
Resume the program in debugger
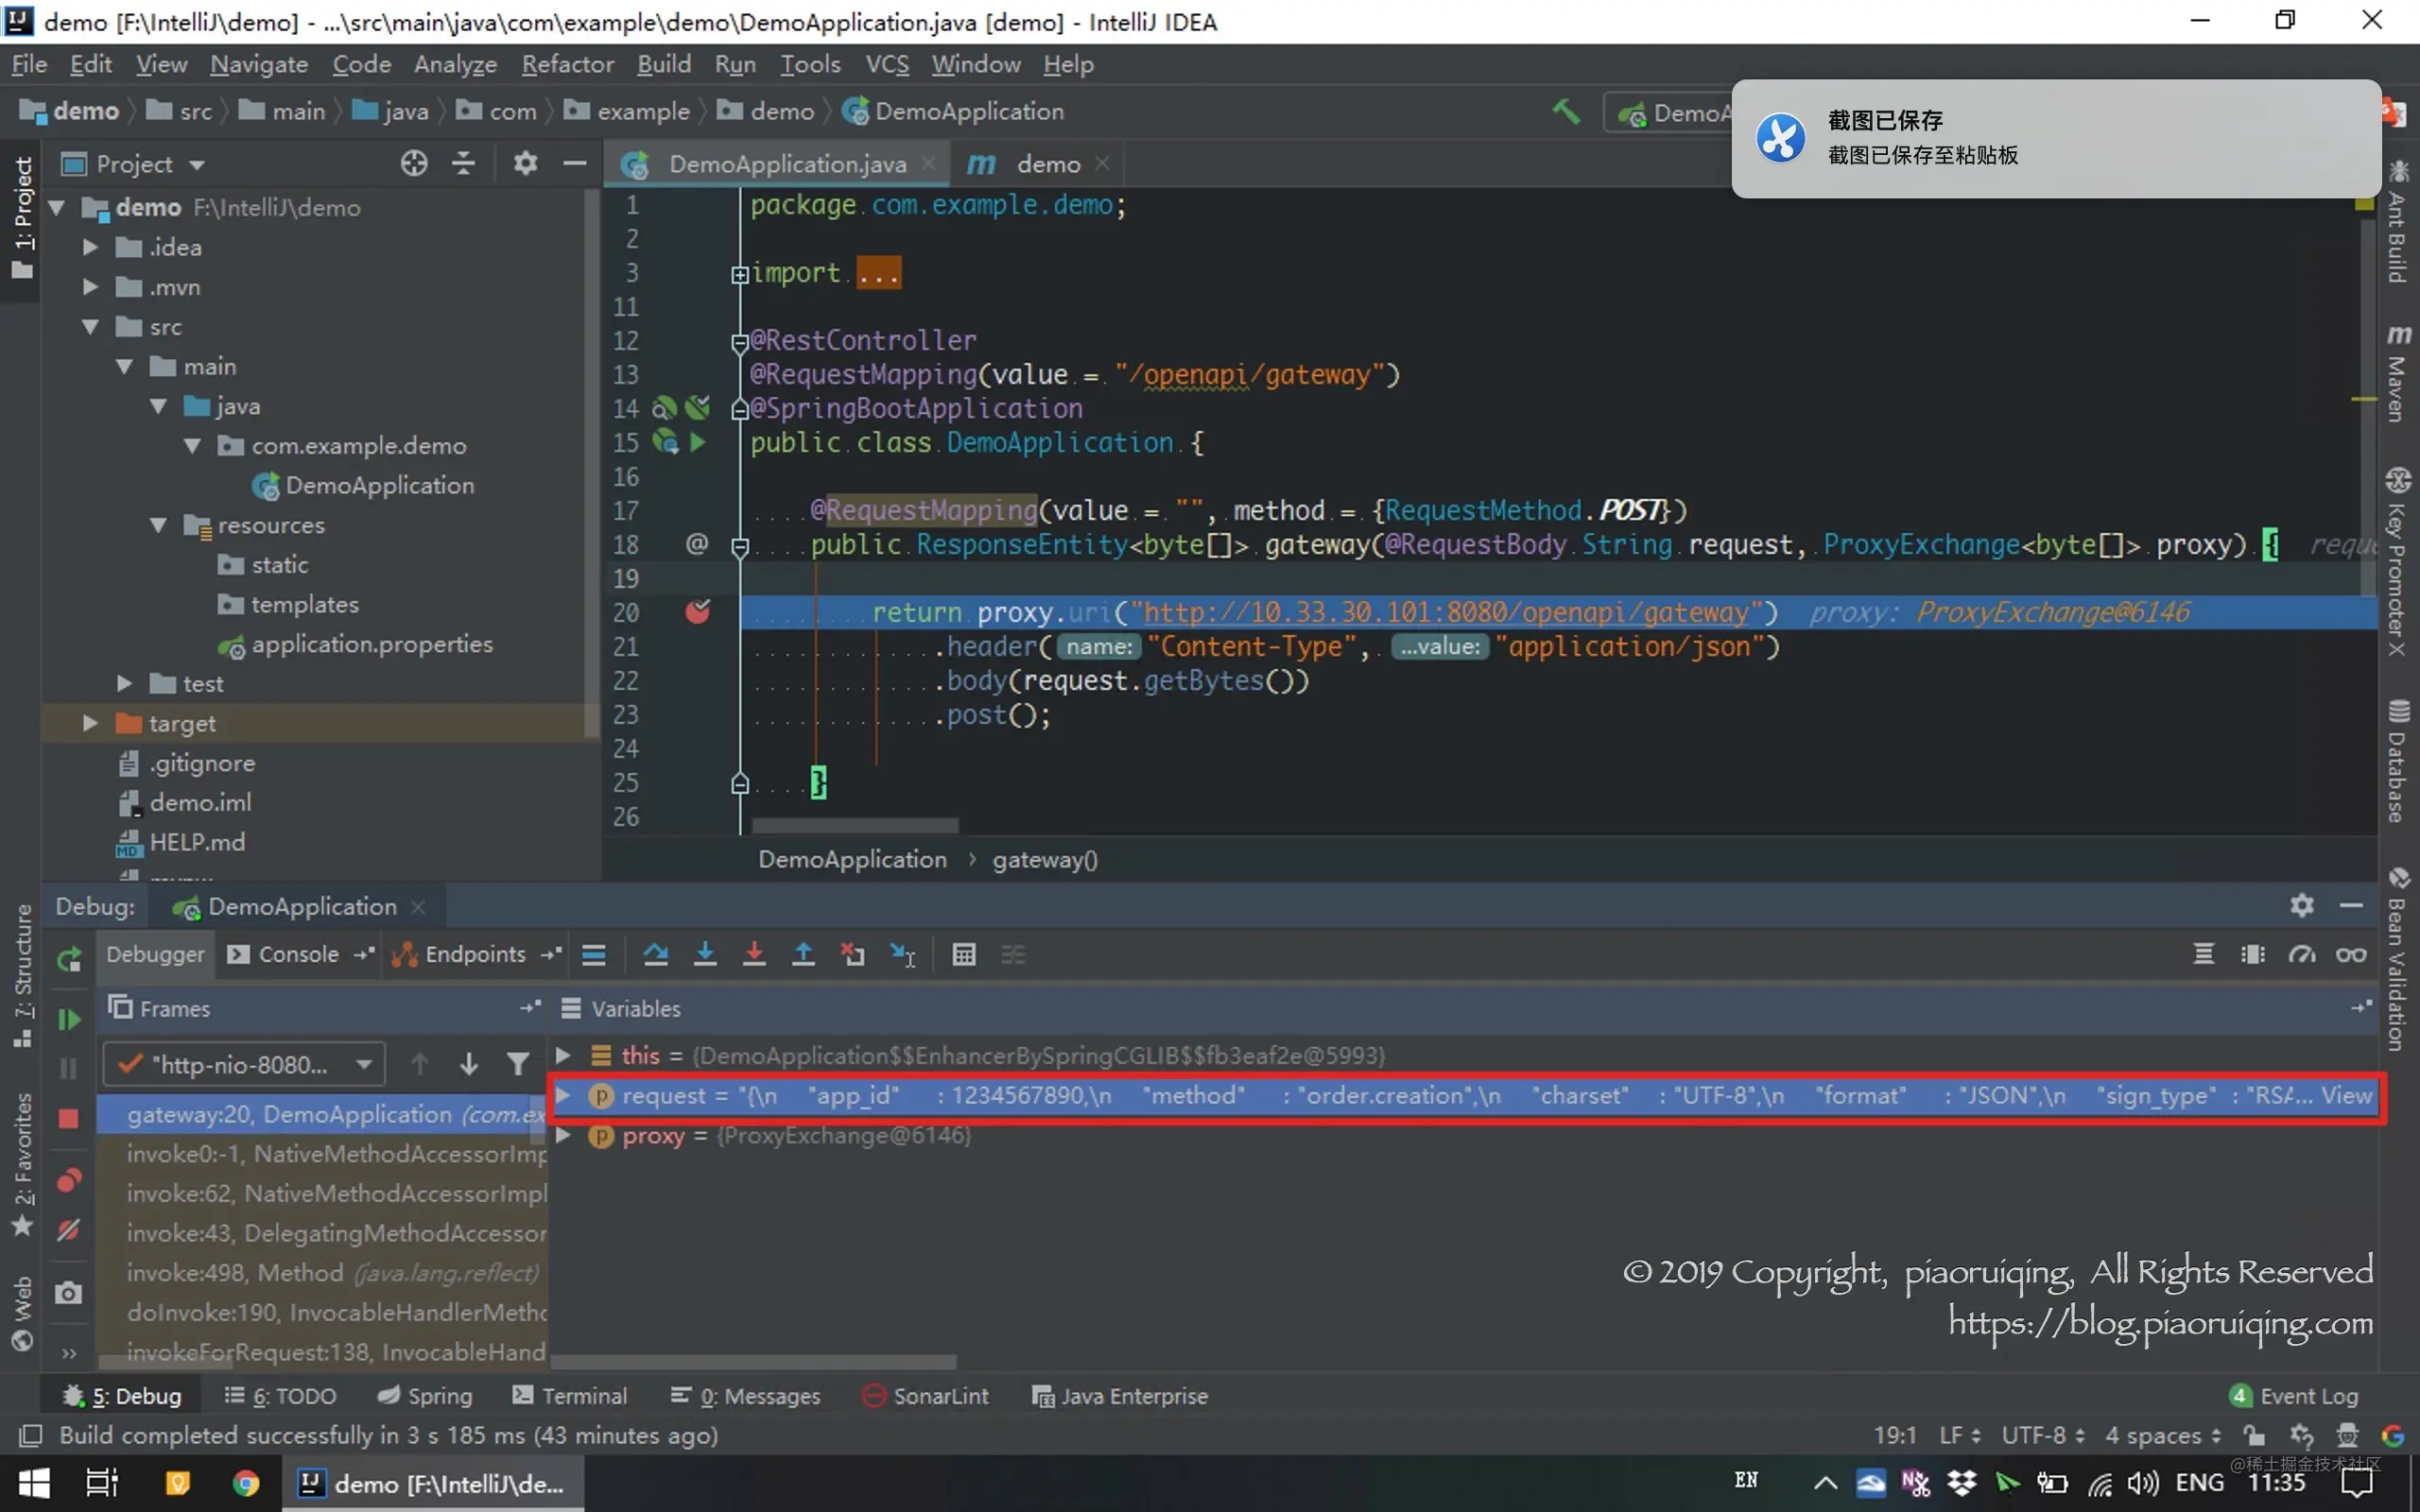coord(68,1019)
